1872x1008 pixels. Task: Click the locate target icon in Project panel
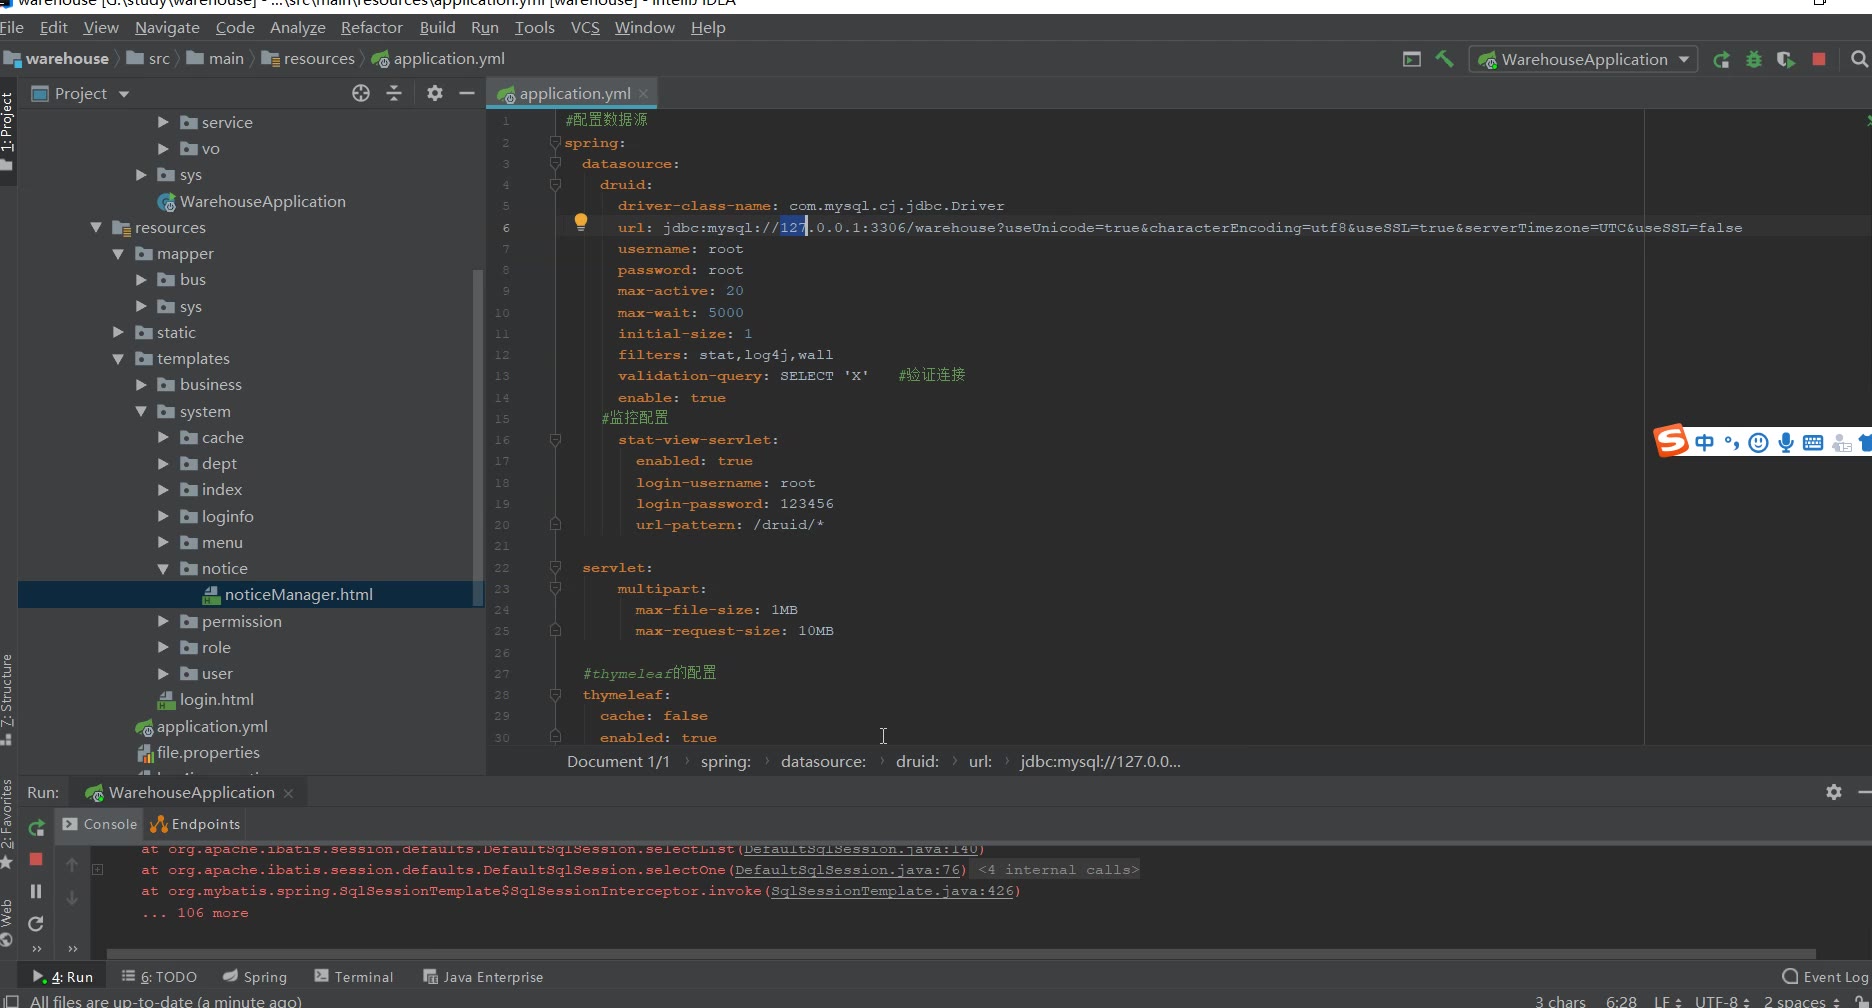click(361, 93)
